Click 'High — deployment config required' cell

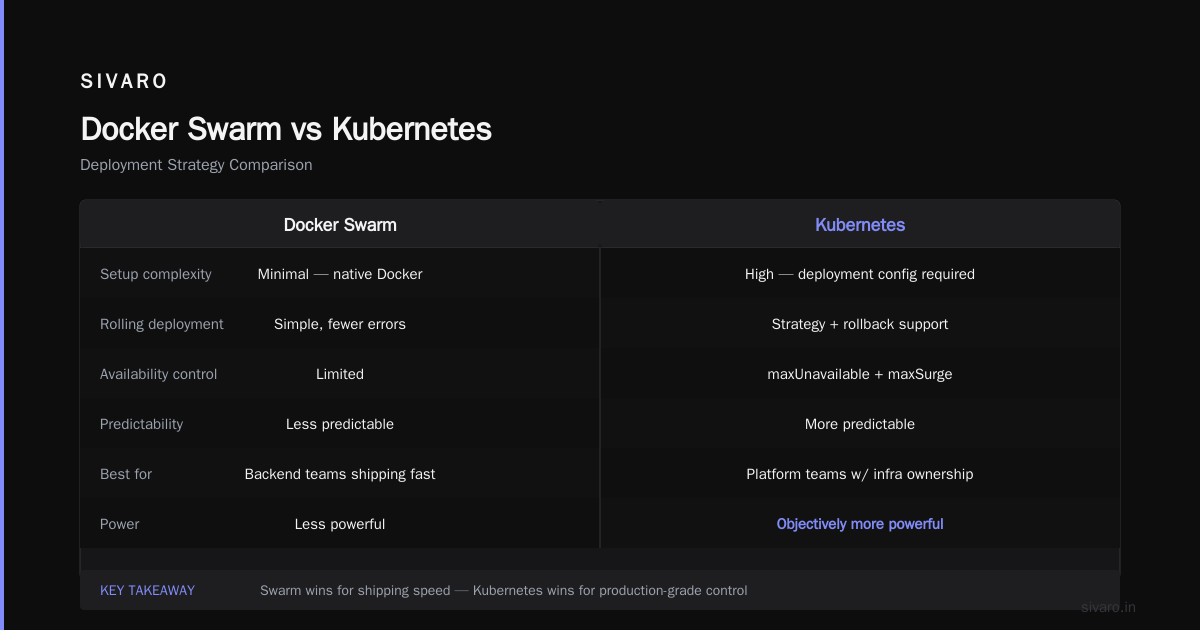tap(860, 274)
